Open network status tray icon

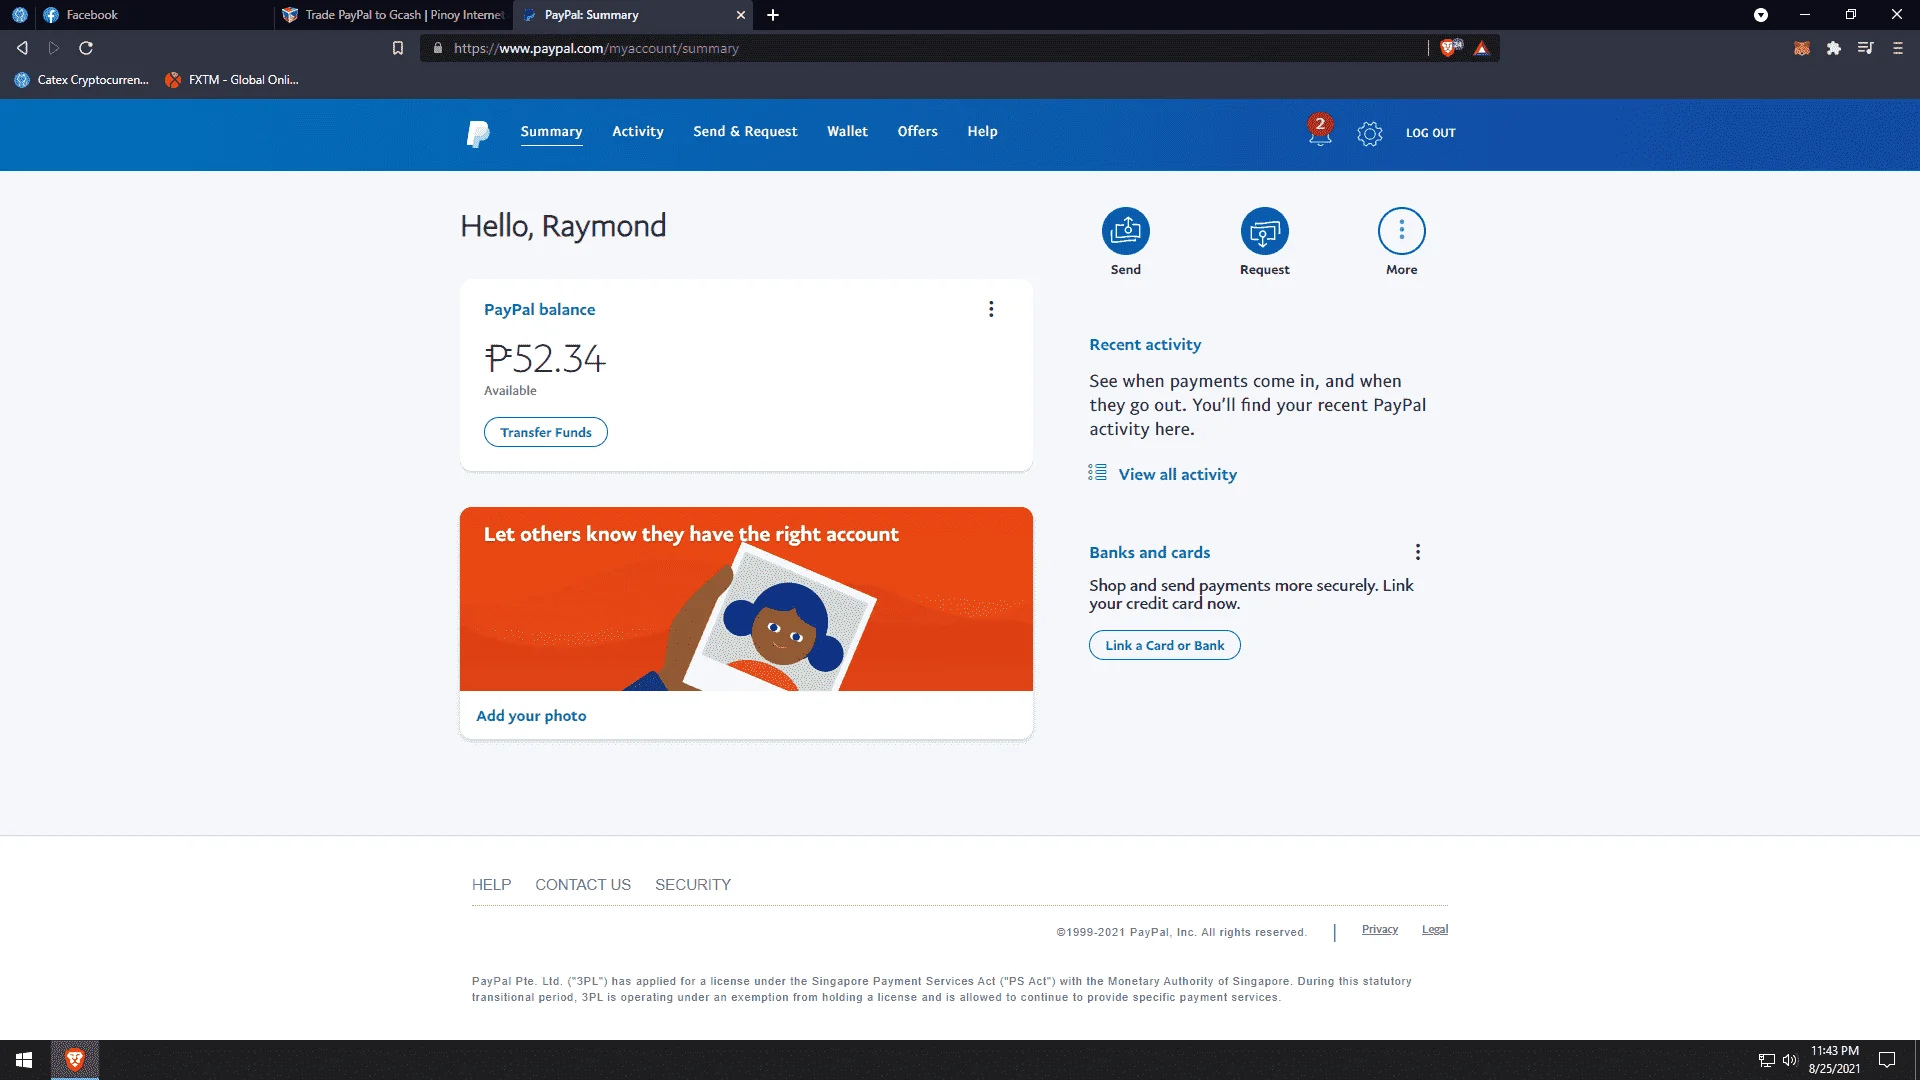tap(1766, 1060)
